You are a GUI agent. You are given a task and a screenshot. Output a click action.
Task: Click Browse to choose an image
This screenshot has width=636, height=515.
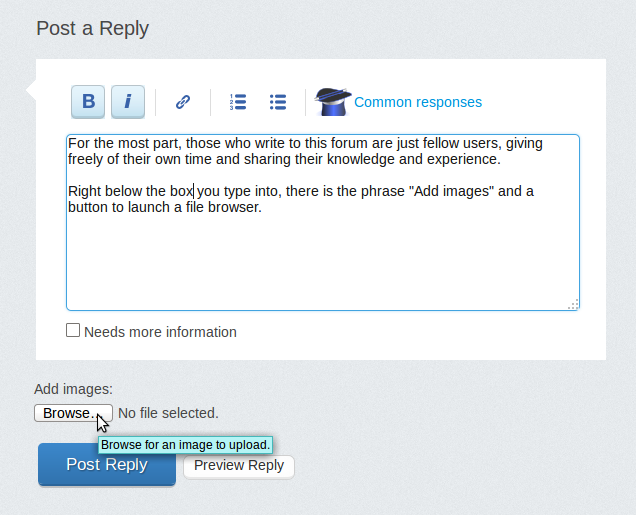(x=67, y=413)
